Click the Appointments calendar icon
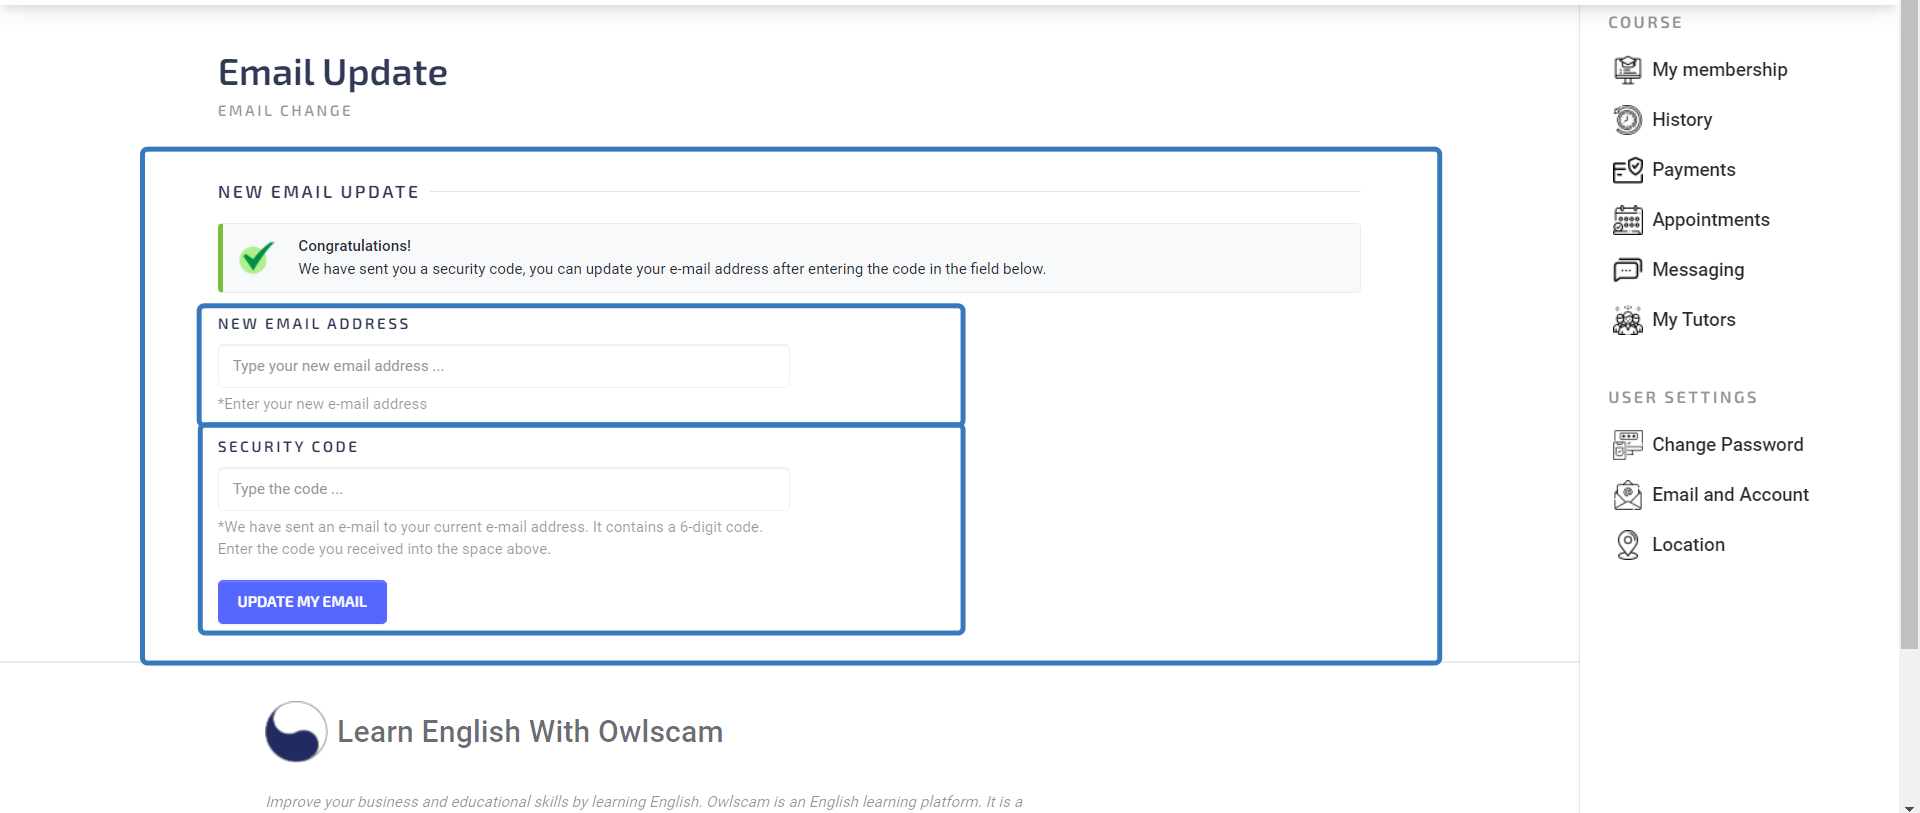Image resolution: width=1920 pixels, height=813 pixels. pos(1627,220)
